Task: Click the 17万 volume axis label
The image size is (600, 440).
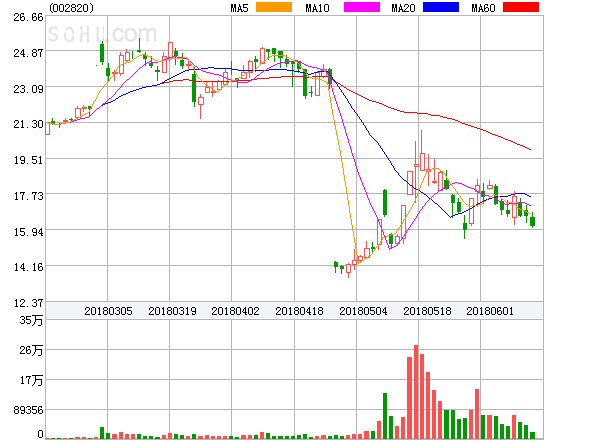Action: (x=31, y=380)
